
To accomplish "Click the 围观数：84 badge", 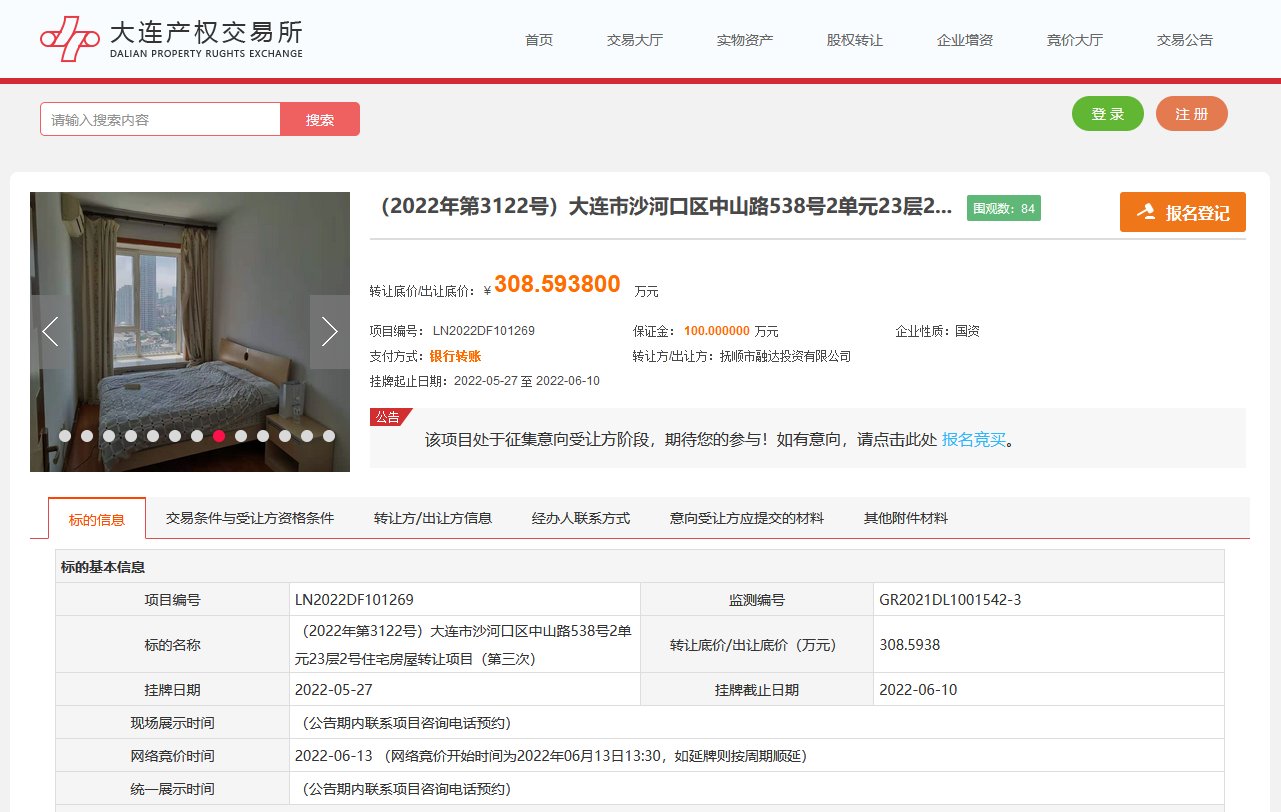I will (x=1004, y=209).
